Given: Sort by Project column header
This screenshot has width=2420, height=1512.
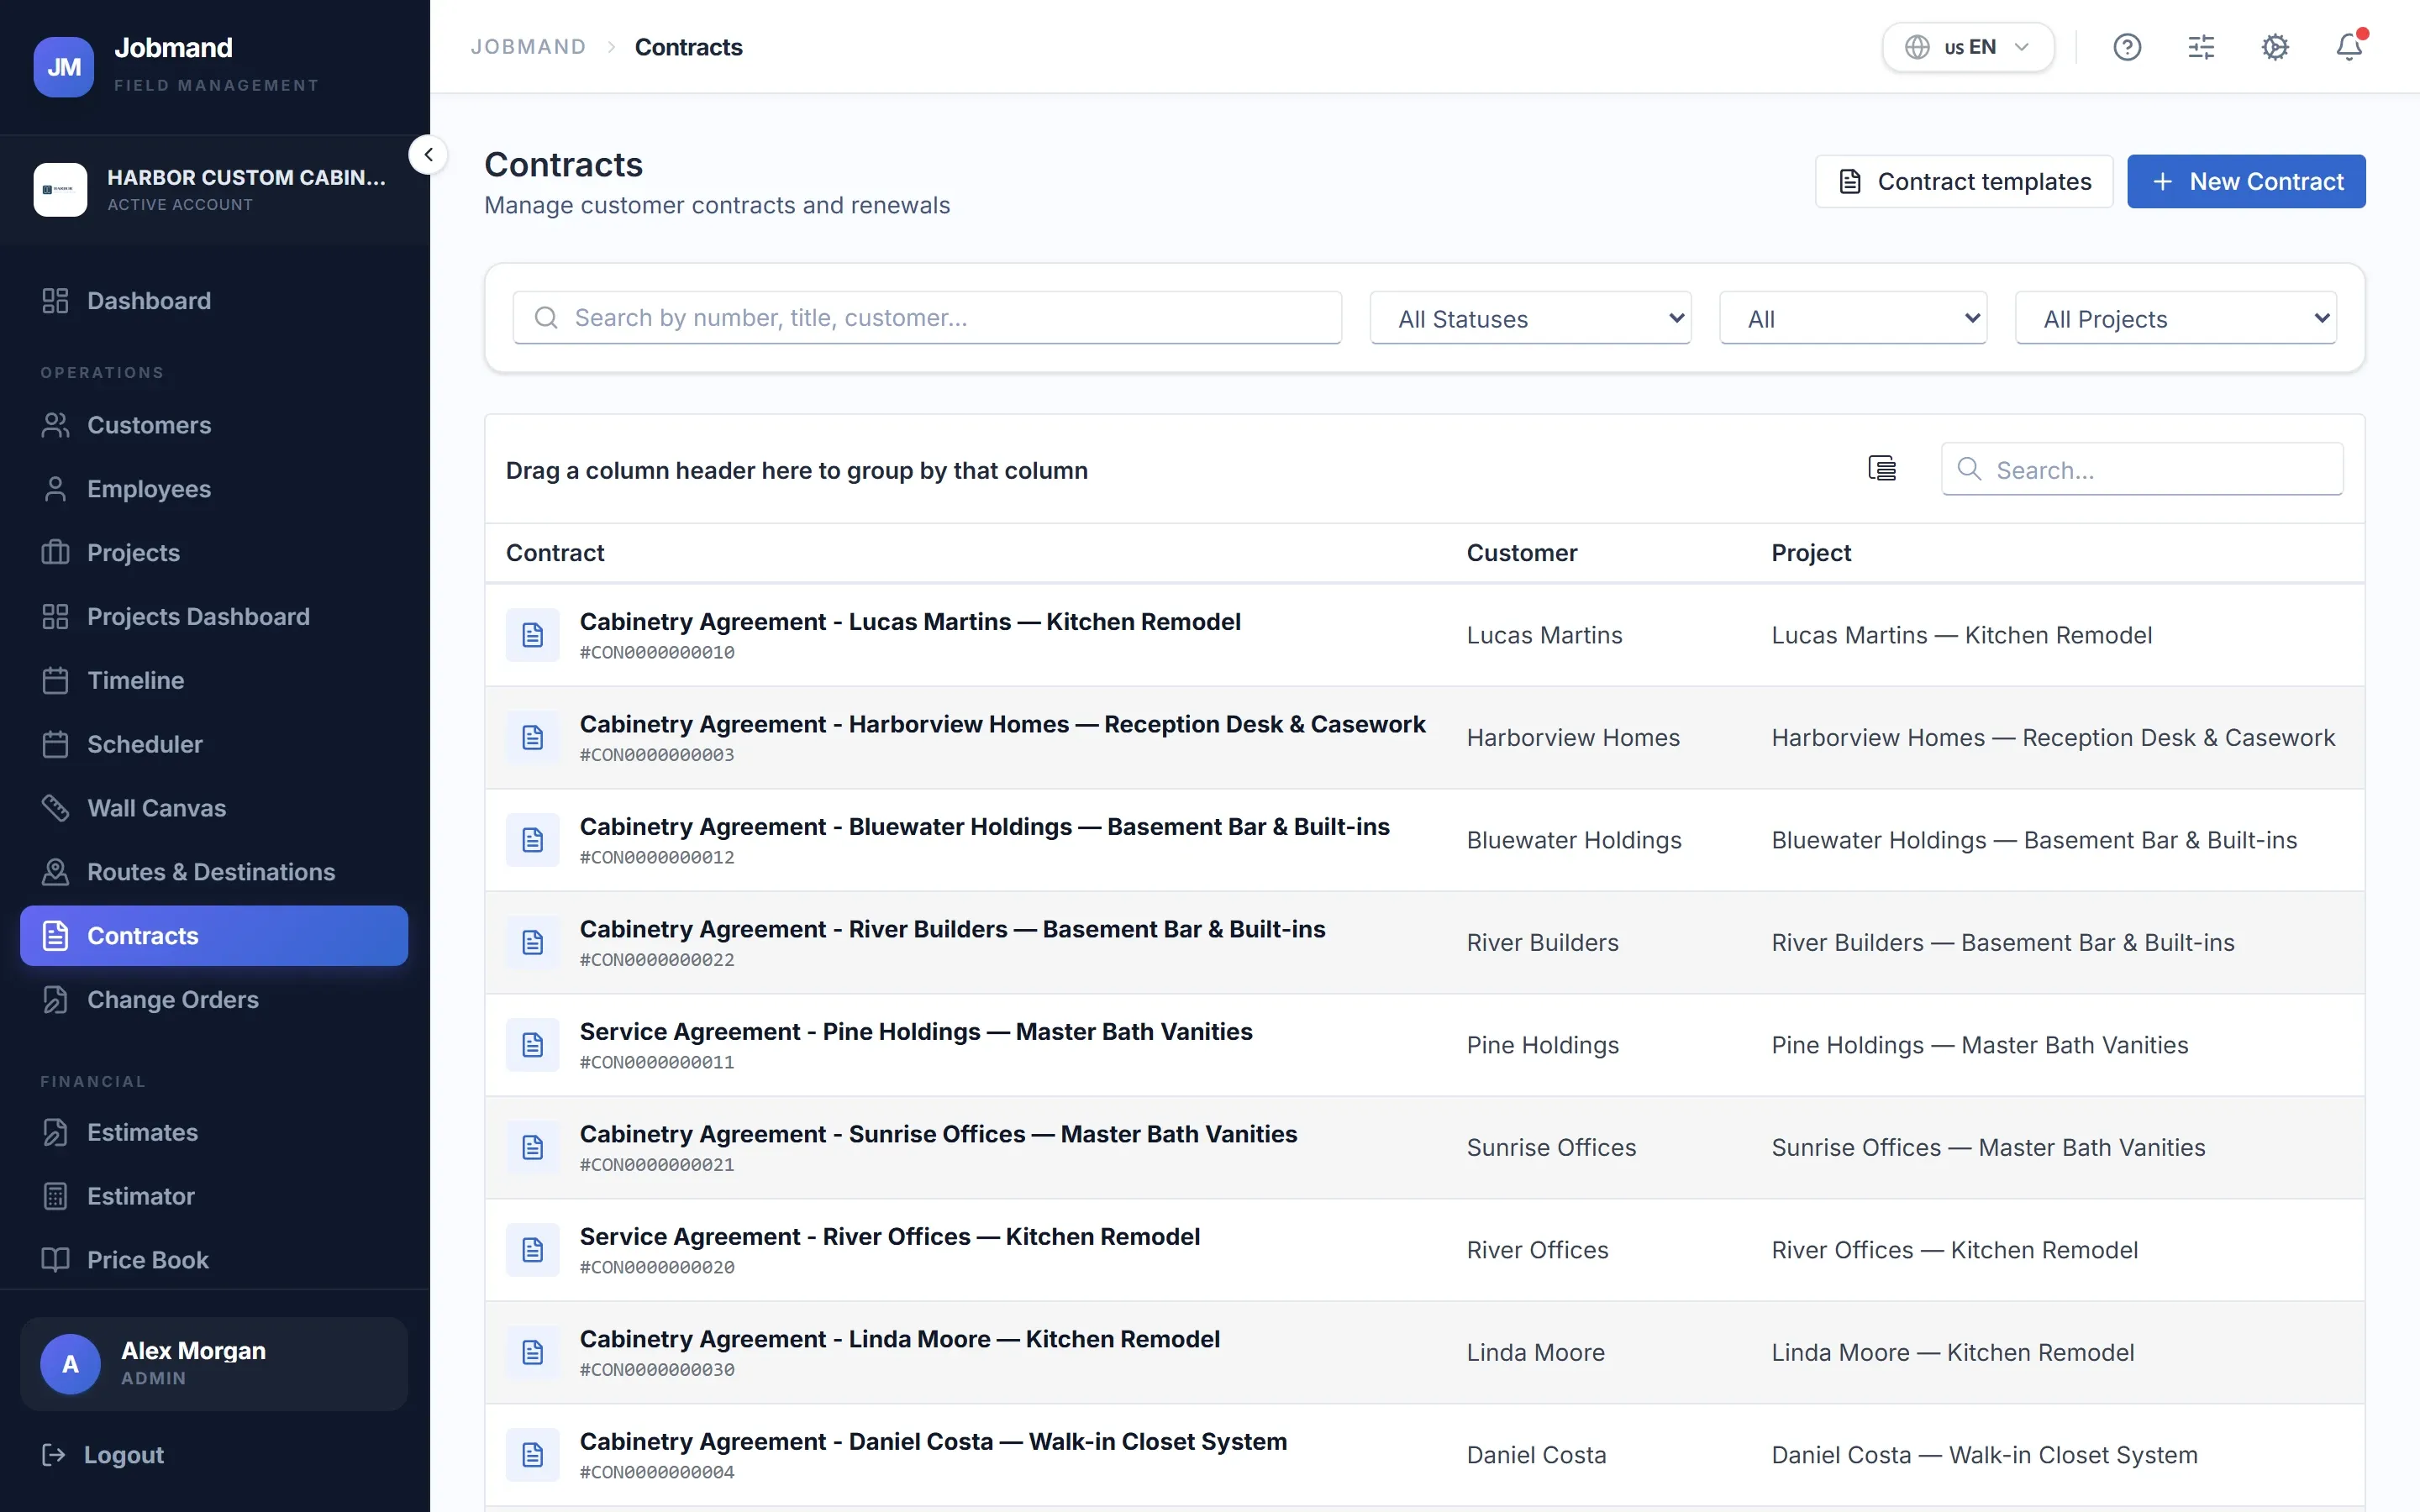Looking at the screenshot, I should tap(1811, 553).
